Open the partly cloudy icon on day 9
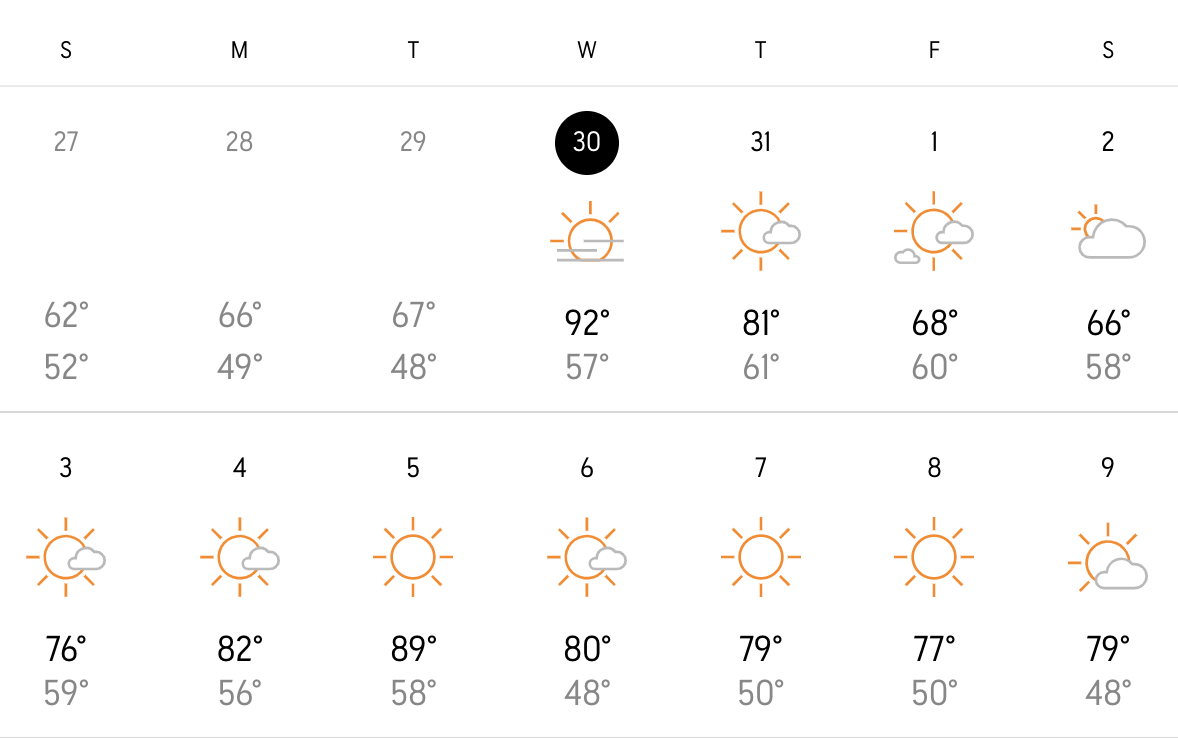Image resolution: width=1178 pixels, height=738 pixels. 1107,557
